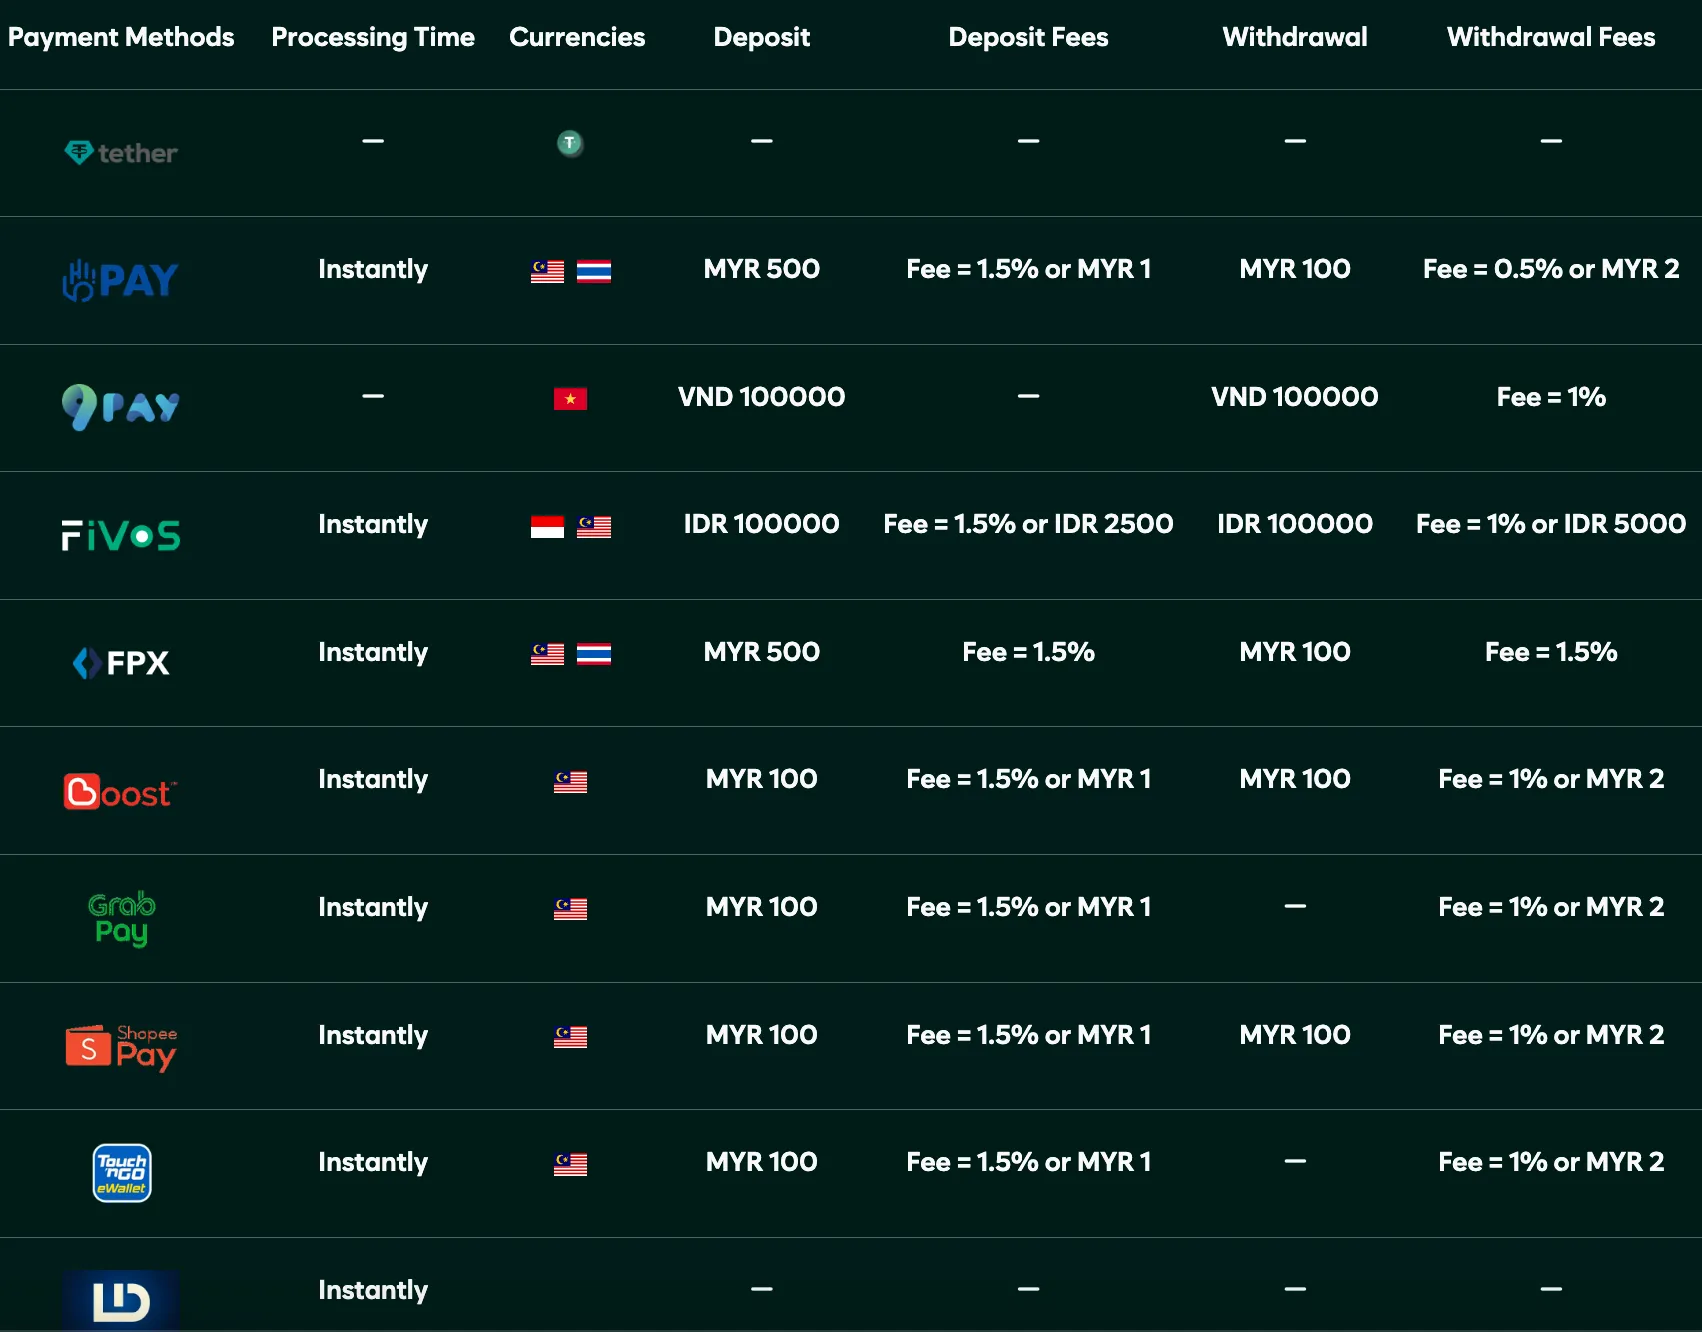
Task: Click the "Payment Methods" column header
Action: coord(121,37)
